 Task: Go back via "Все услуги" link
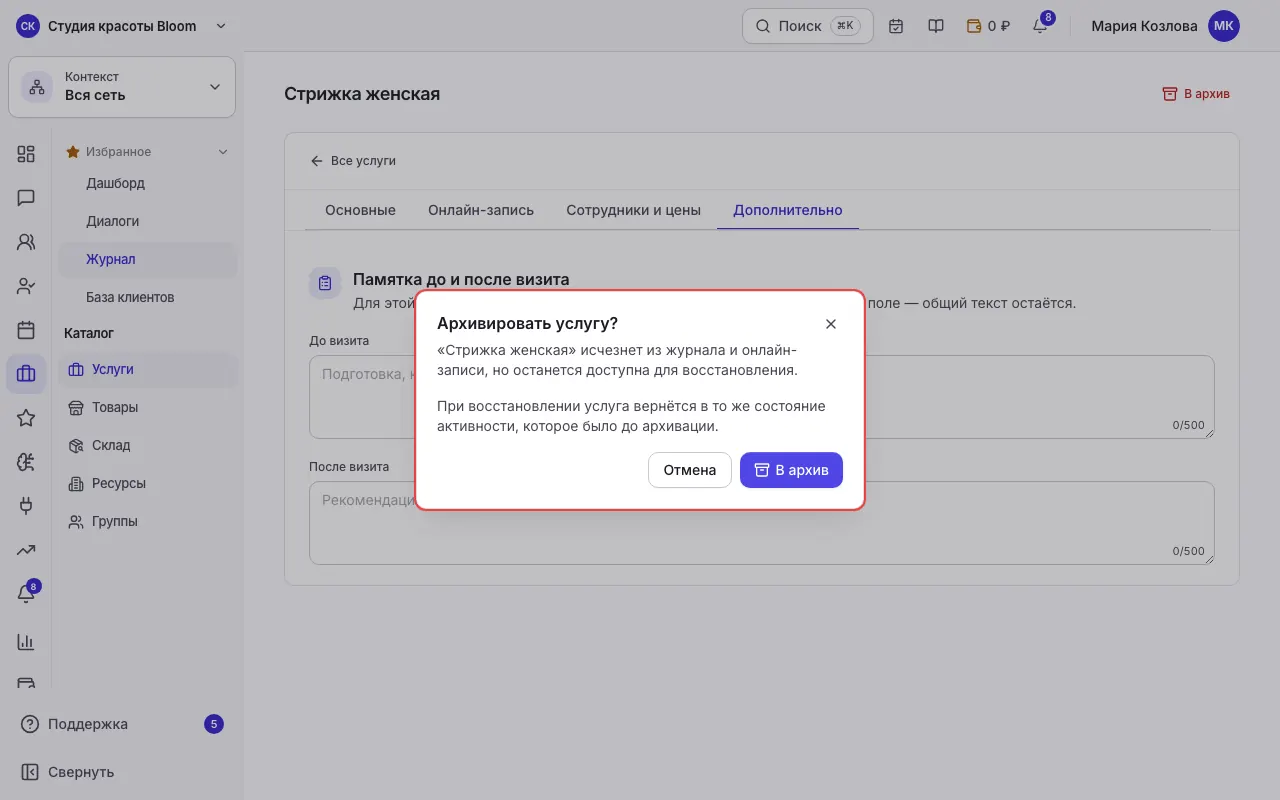(x=353, y=160)
